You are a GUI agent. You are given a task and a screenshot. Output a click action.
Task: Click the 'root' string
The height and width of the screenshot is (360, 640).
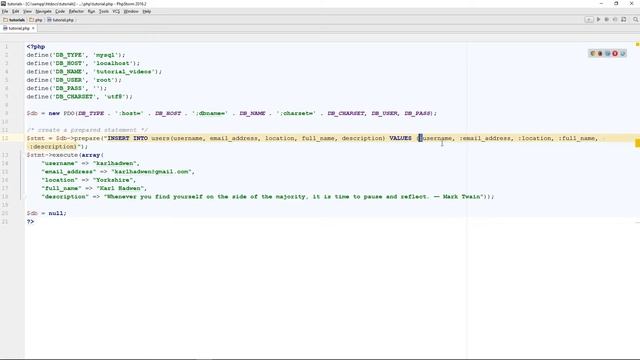coord(103,80)
